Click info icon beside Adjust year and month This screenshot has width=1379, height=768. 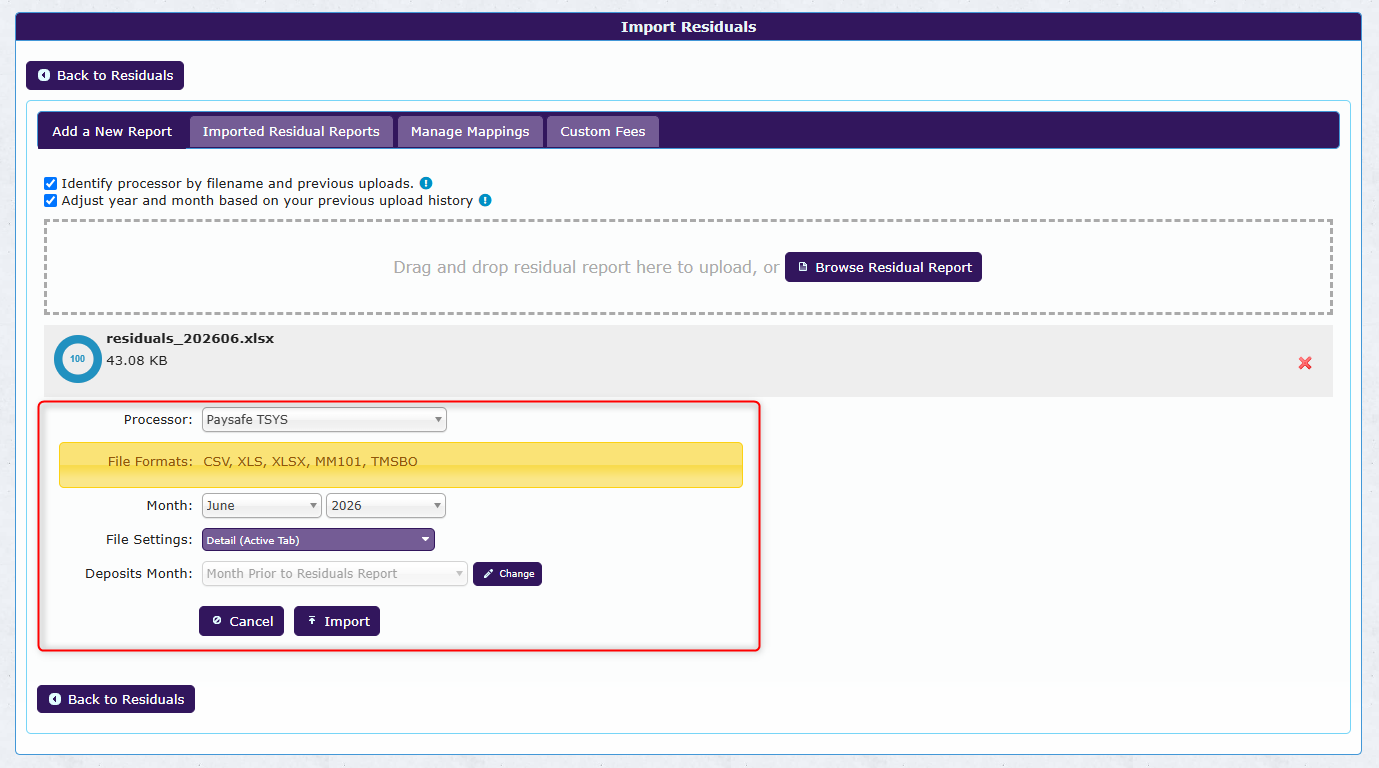(485, 200)
